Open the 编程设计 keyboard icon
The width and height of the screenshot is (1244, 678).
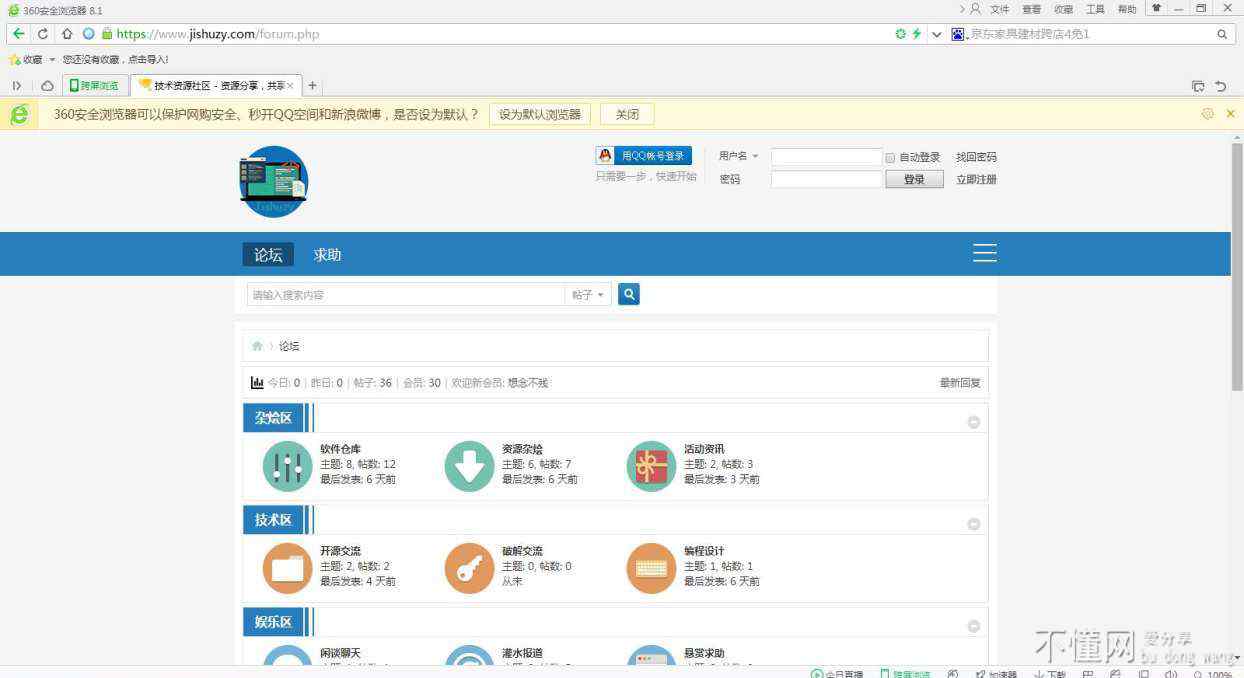pos(651,569)
